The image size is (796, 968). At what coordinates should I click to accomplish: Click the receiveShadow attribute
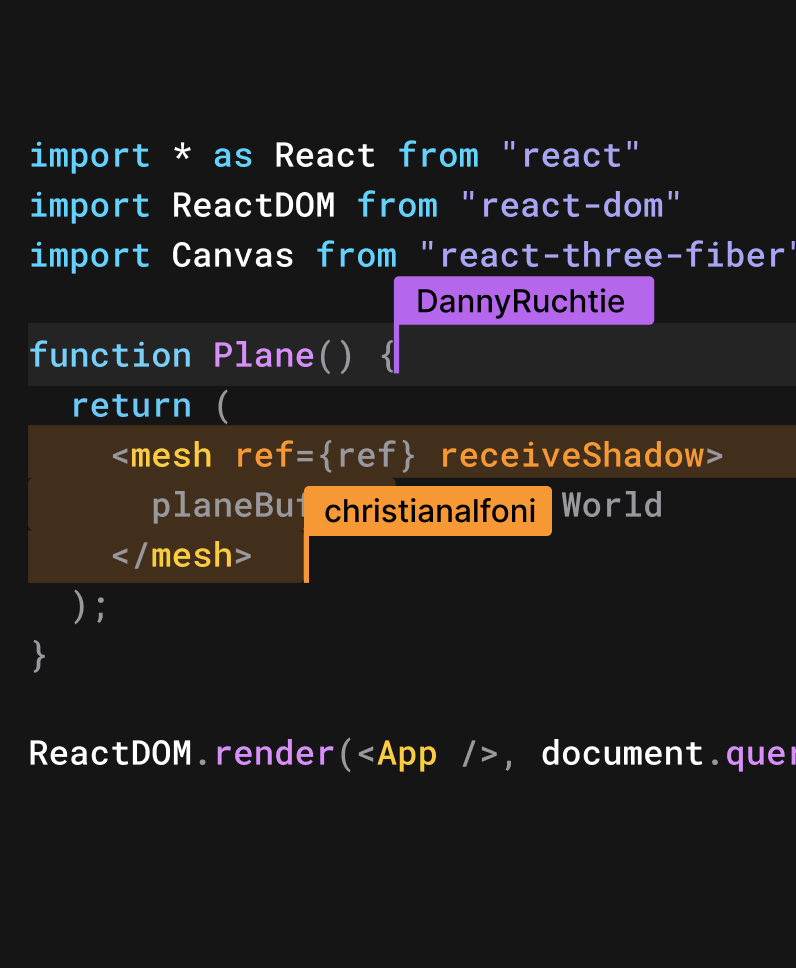(572, 456)
